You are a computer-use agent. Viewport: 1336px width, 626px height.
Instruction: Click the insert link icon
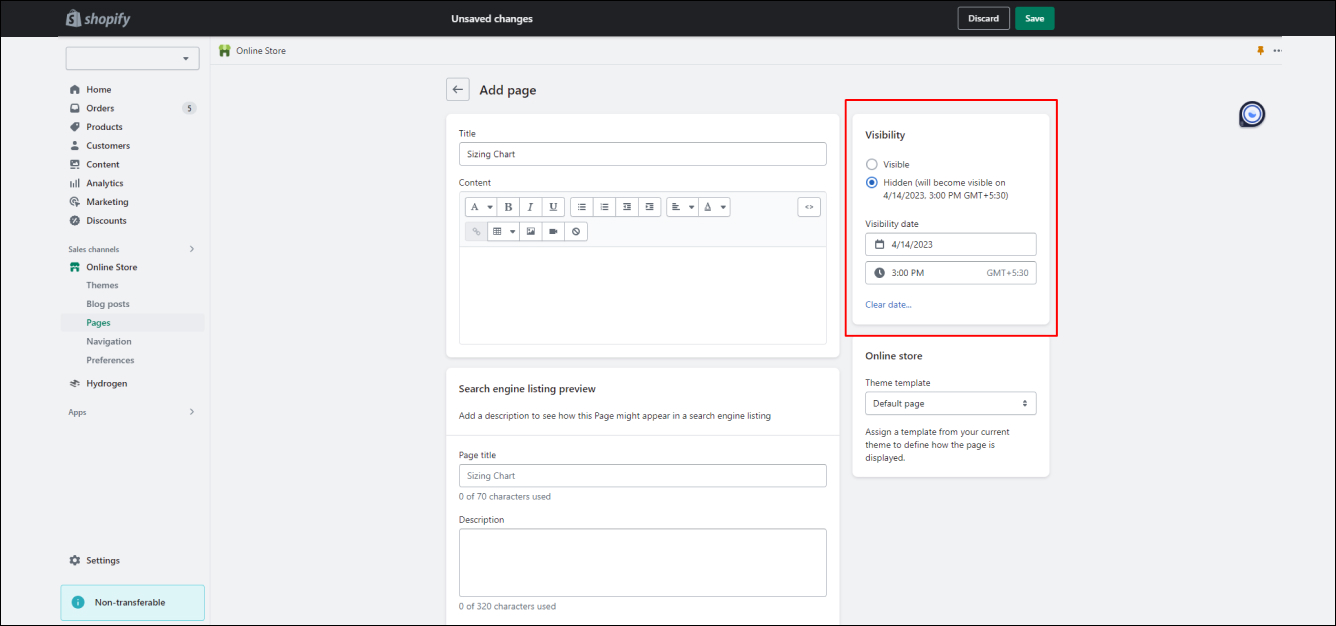click(476, 231)
